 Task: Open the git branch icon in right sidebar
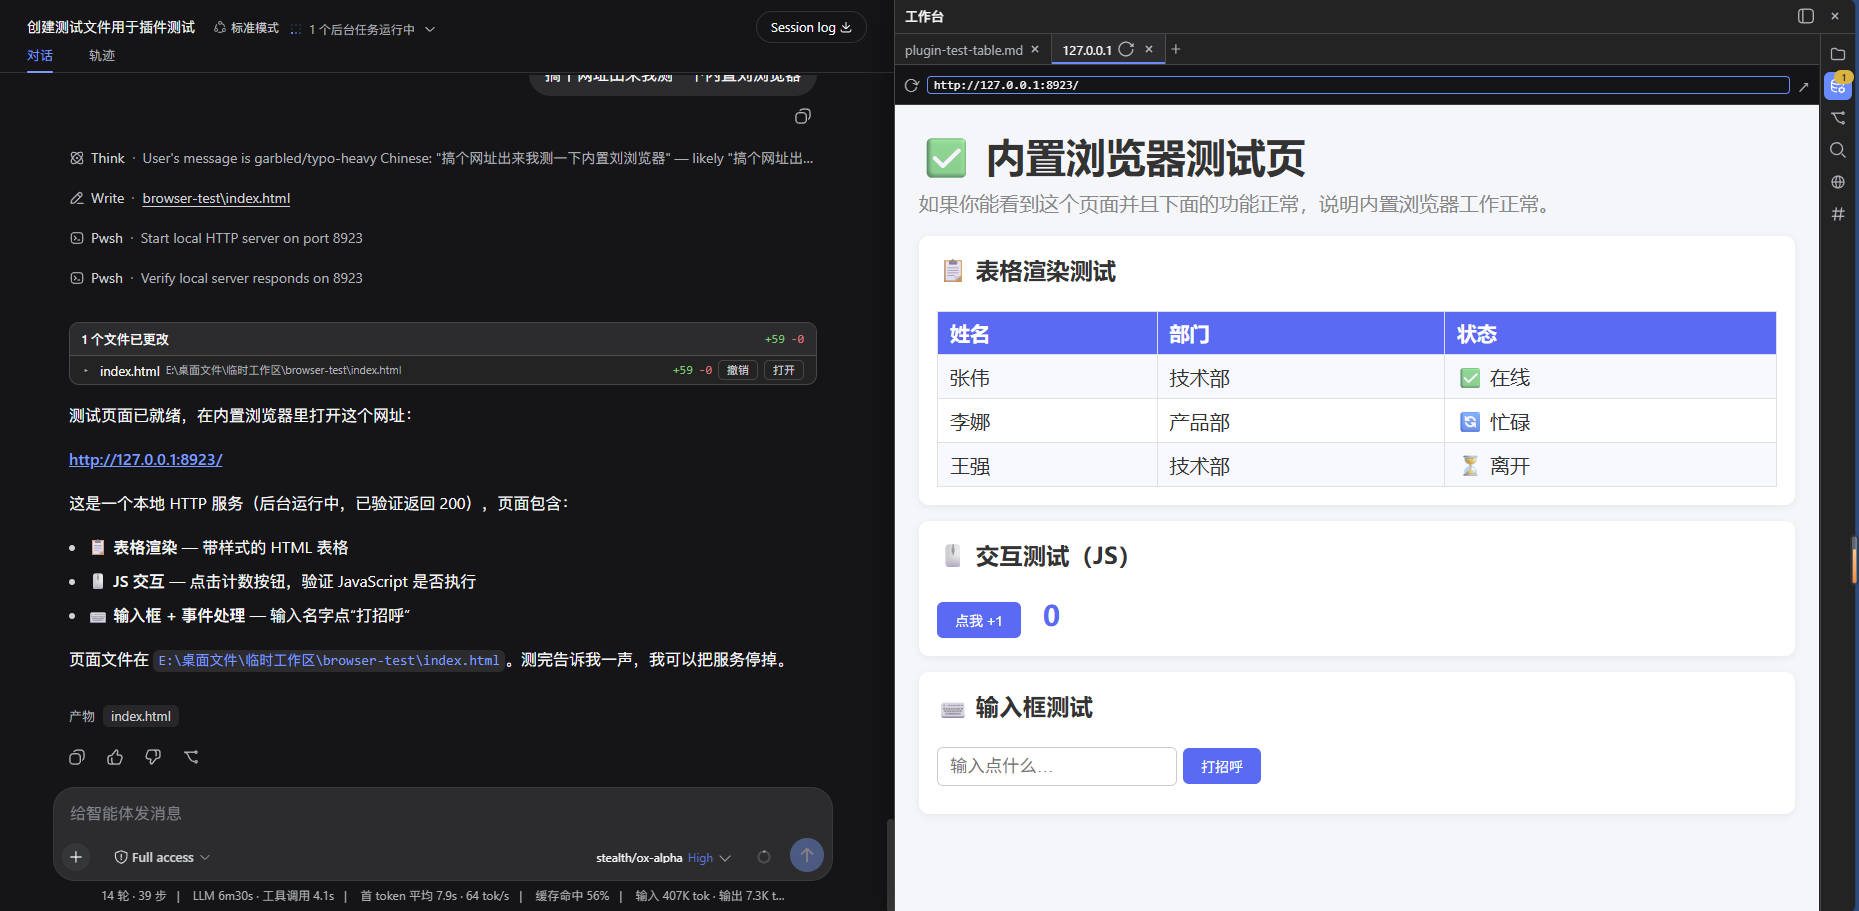coord(1838,118)
